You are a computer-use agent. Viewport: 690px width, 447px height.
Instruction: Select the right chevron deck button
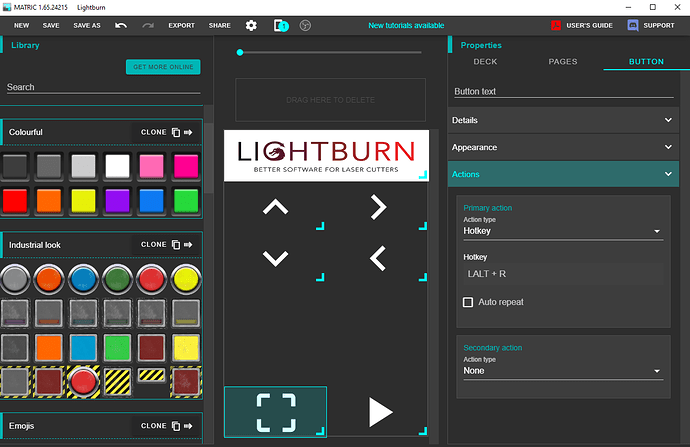(x=378, y=207)
